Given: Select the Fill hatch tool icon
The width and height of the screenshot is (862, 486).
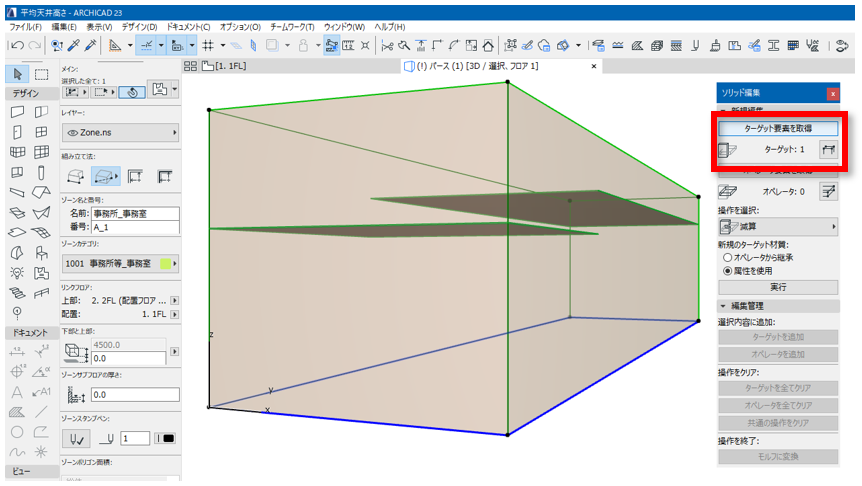Looking at the screenshot, I should click(x=17, y=412).
